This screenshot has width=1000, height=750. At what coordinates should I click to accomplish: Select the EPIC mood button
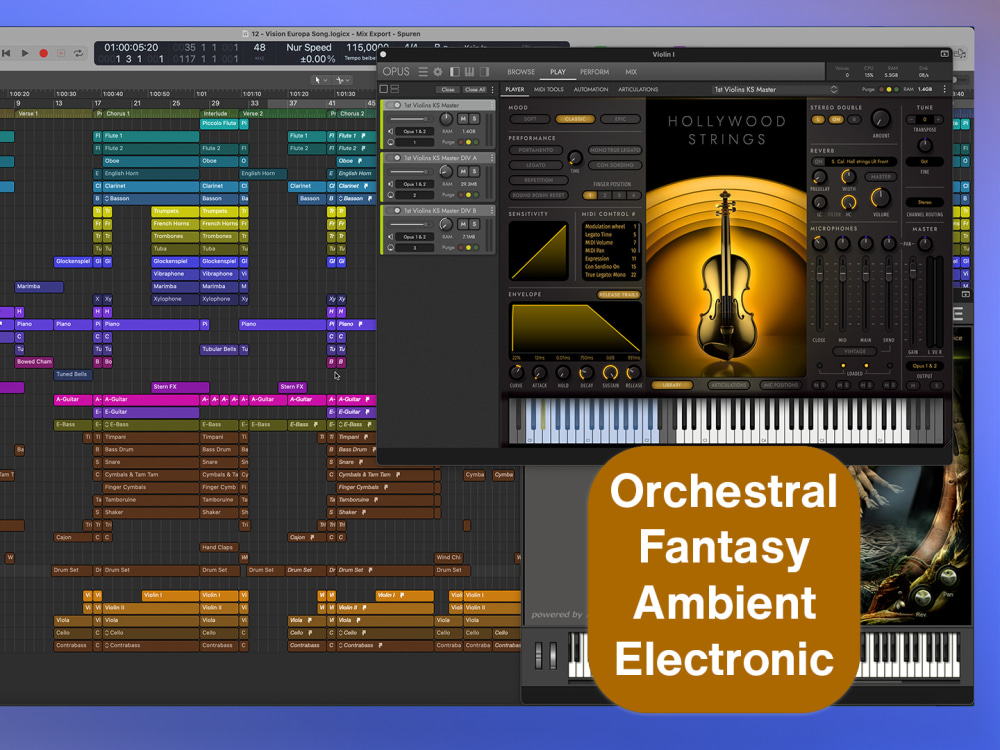point(620,119)
